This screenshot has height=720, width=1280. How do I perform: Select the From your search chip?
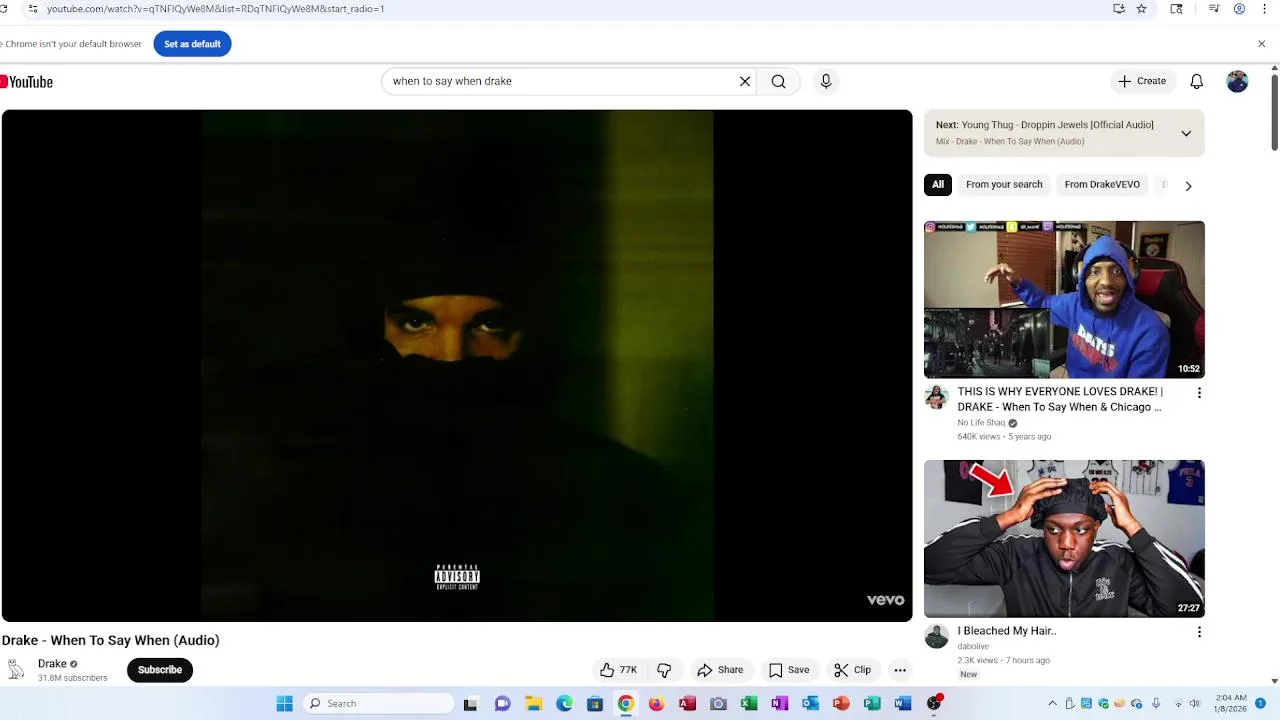point(1004,185)
